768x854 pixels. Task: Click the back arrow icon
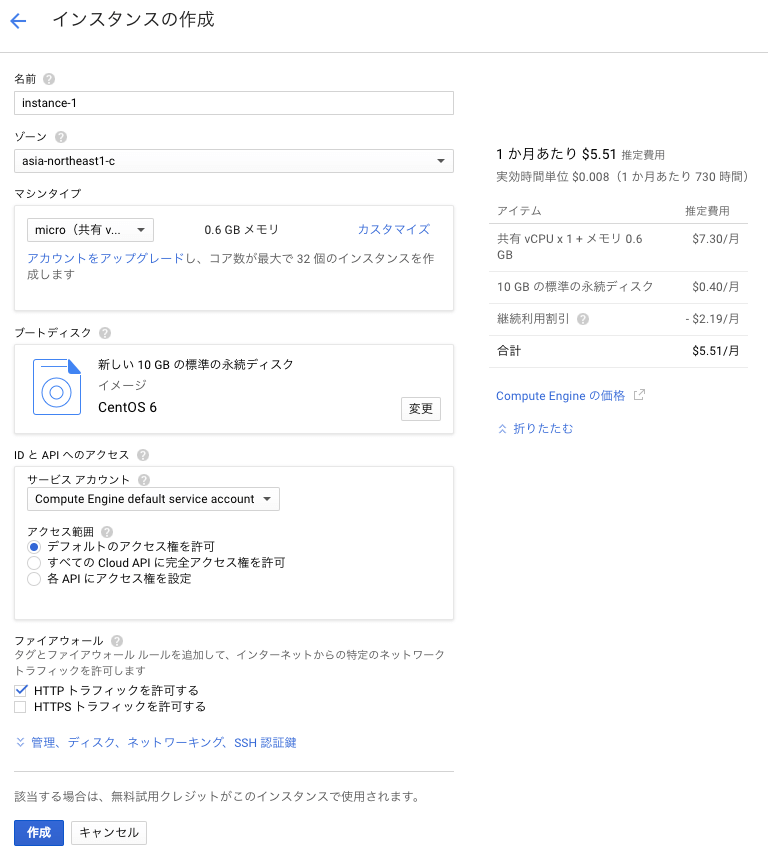(x=18, y=21)
